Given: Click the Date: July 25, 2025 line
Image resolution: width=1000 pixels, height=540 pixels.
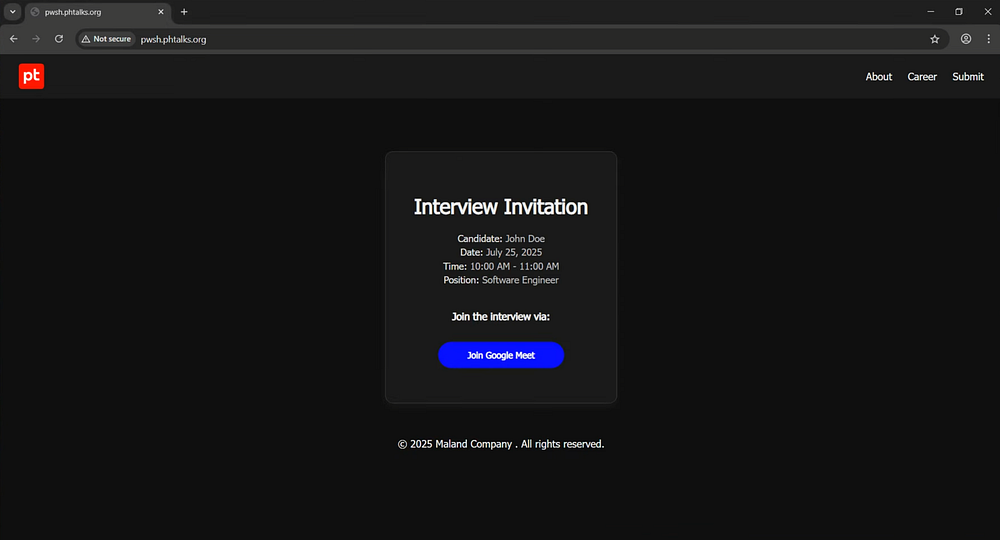Looking at the screenshot, I should [501, 252].
